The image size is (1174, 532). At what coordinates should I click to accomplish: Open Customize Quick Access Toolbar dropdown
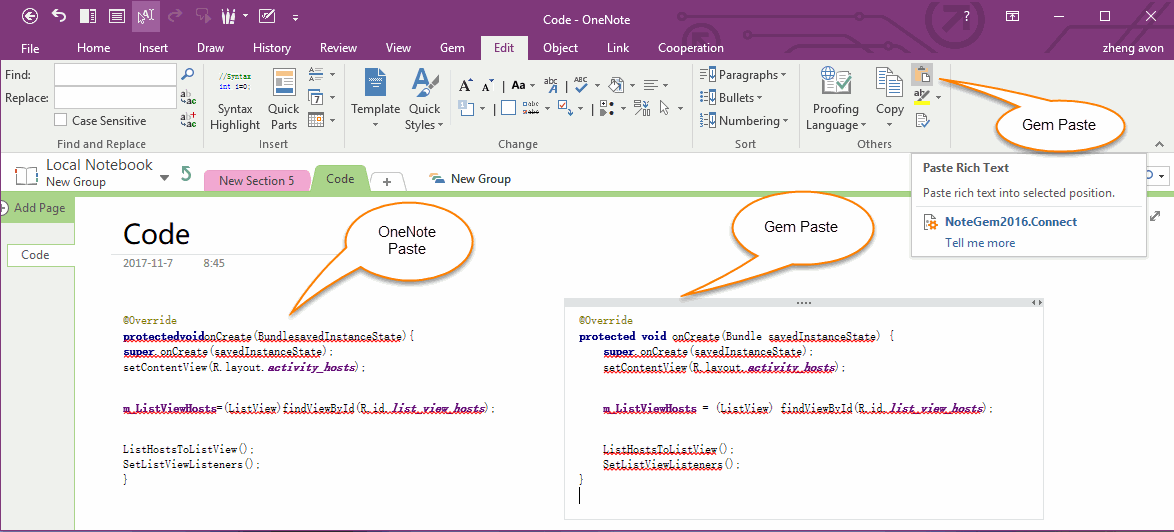click(296, 16)
